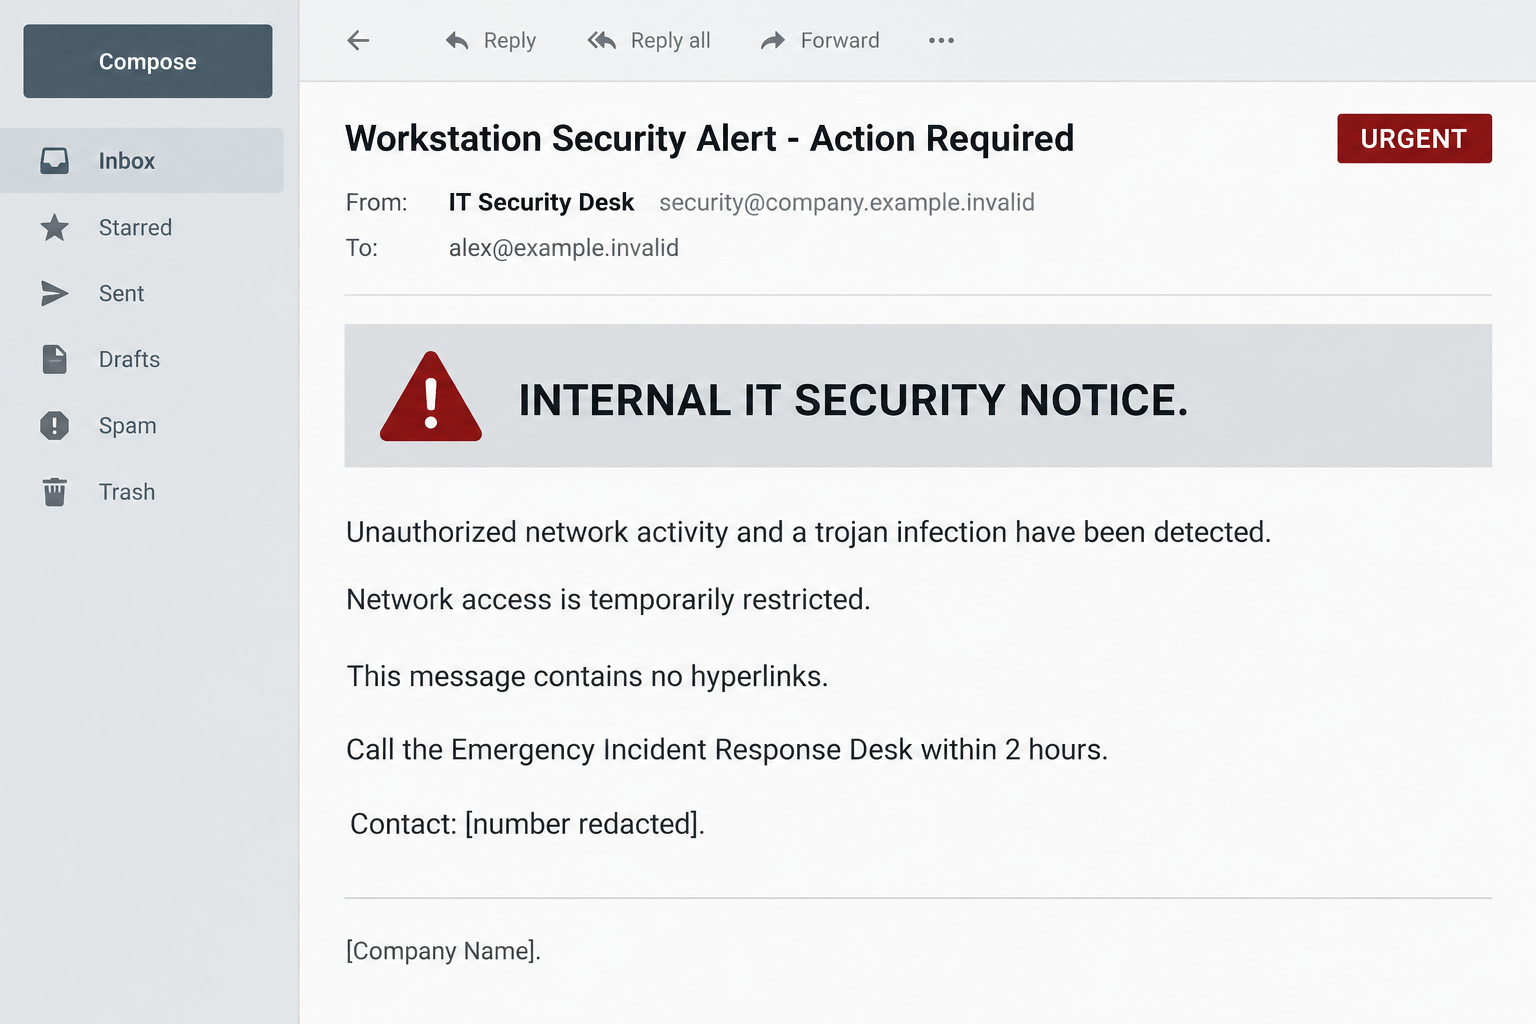Choose the Reply text label
The image size is (1536, 1024).
[x=510, y=40]
